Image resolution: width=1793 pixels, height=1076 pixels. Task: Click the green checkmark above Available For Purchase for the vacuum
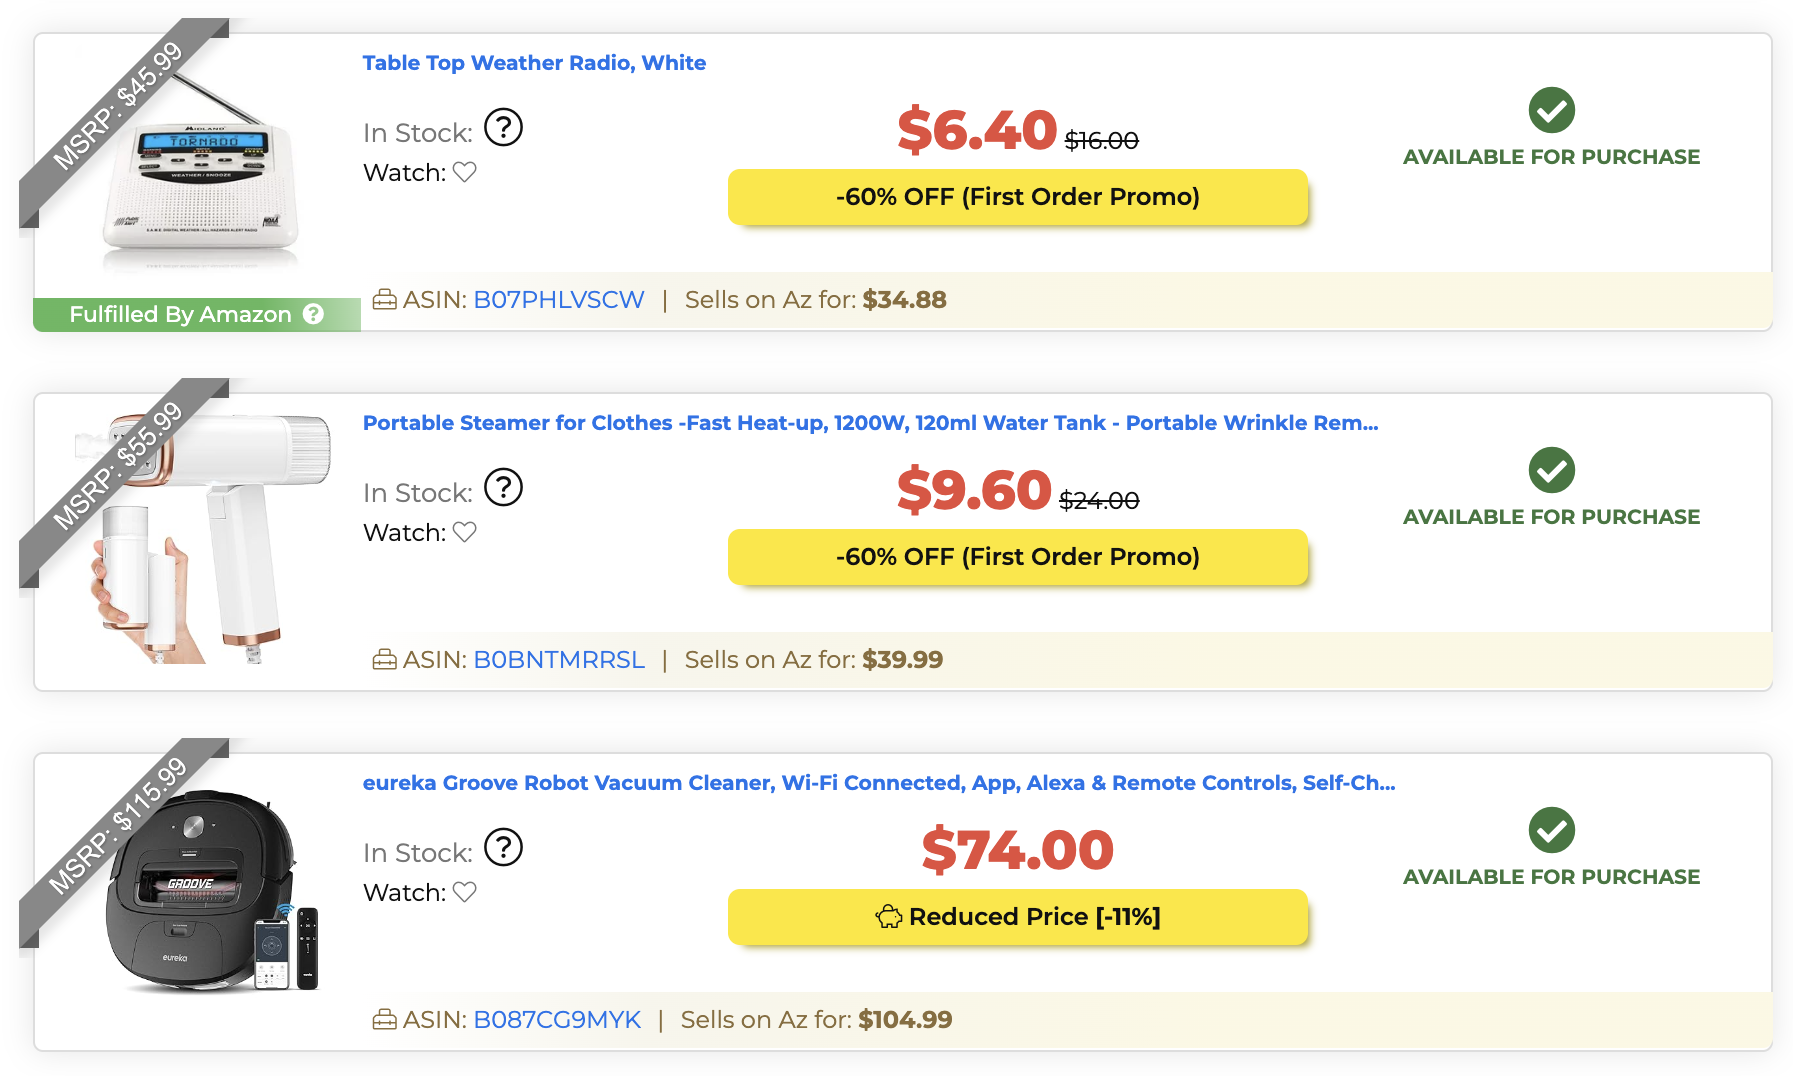coord(1551,829)
